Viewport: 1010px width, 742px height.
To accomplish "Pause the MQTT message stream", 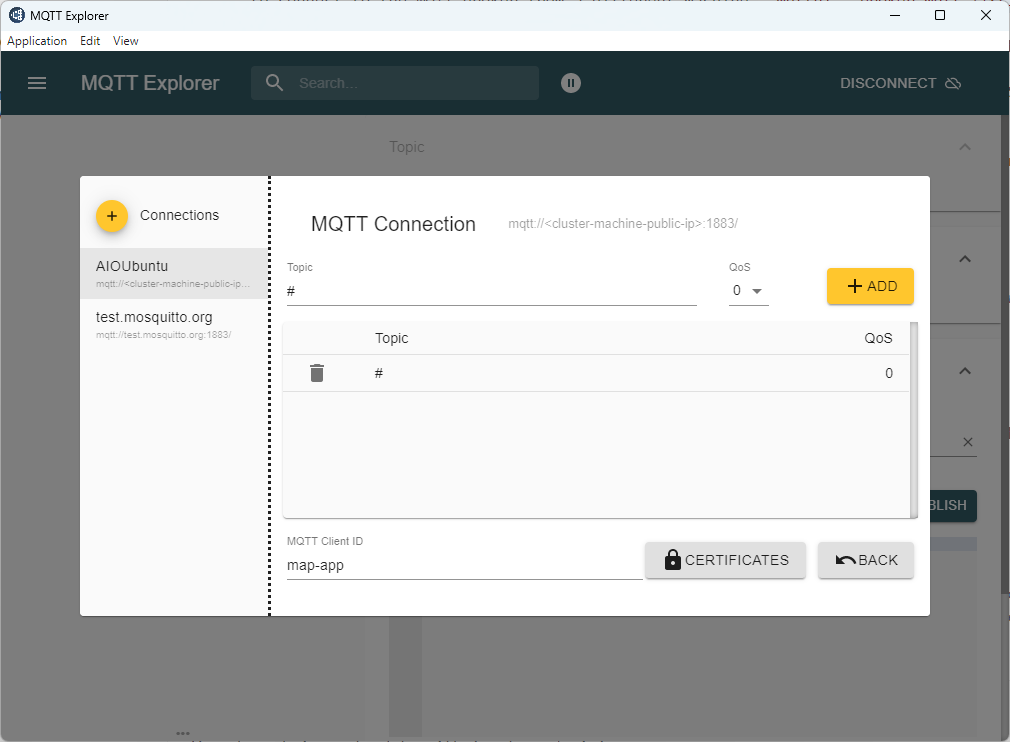I will pyautogui.click(x=570, y=83).
